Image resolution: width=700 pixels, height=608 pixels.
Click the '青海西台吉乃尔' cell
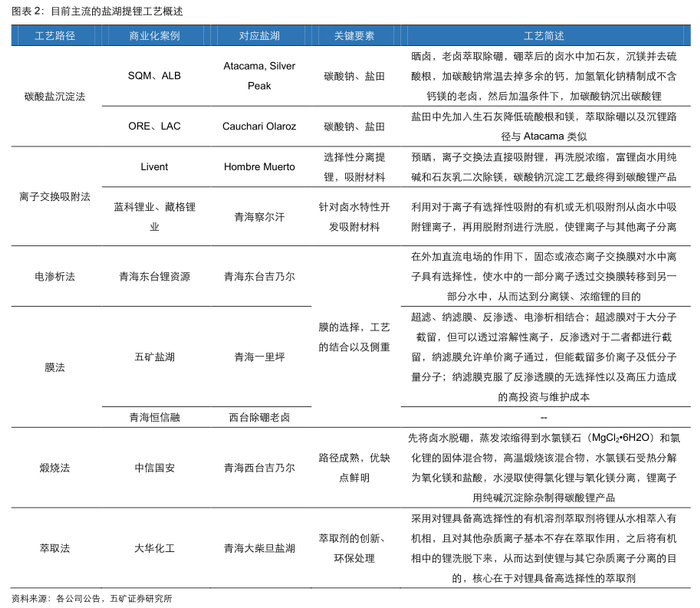click(x=259, y=468)
